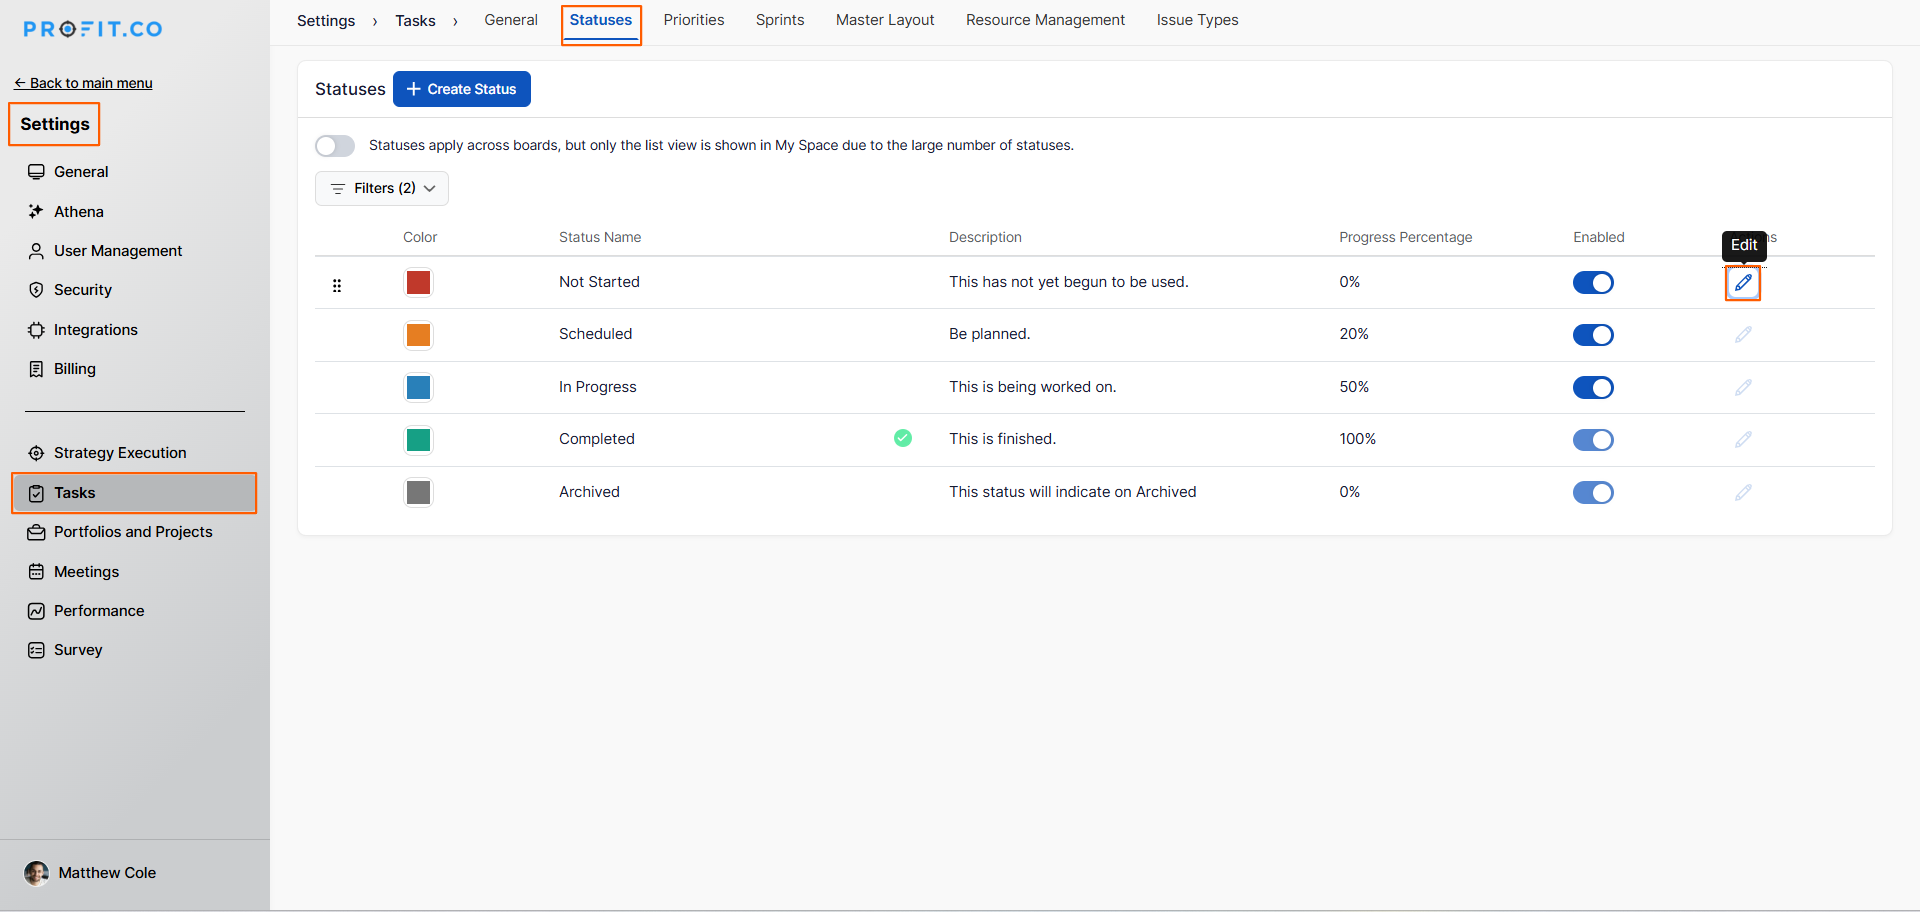Toggle the list-view-only statuses switch
This screenshot has width=1920, height=912.
335,146
